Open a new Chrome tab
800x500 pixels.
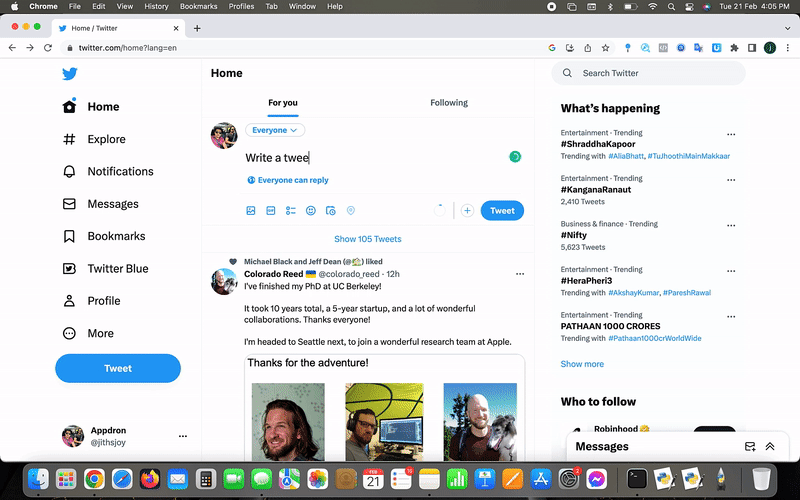coord(197,29)
